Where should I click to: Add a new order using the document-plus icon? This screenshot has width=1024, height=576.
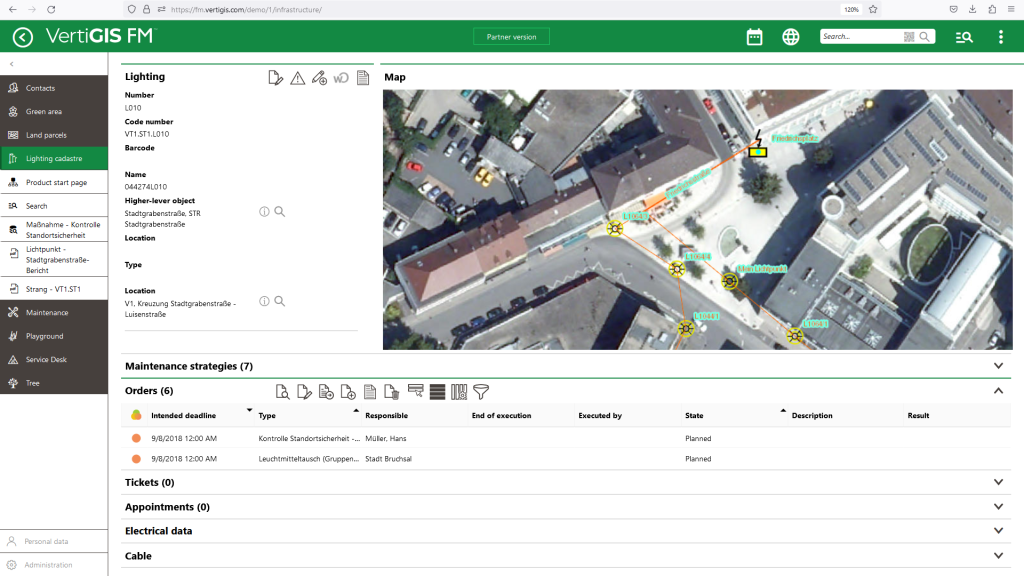(x=348, y=392)
